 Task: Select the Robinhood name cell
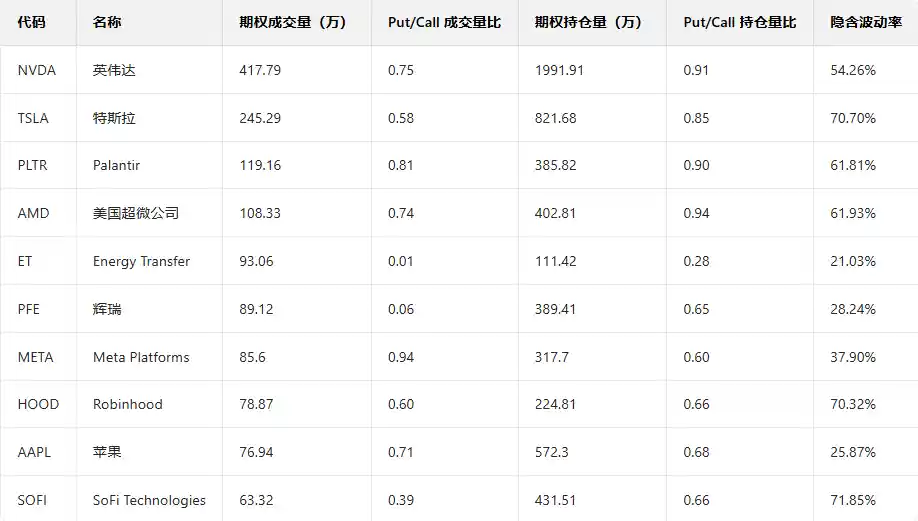[x=128, y=404]
